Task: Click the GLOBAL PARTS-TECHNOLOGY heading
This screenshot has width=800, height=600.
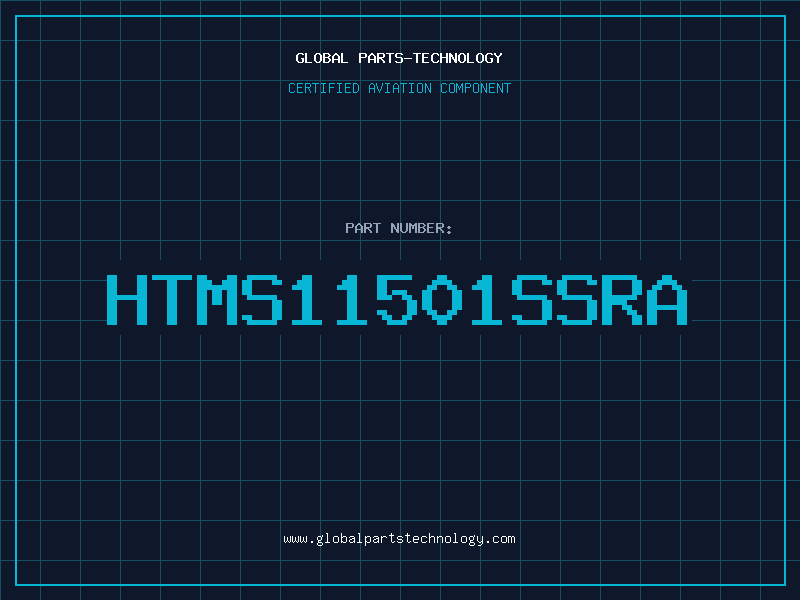Action: [399, 58]
